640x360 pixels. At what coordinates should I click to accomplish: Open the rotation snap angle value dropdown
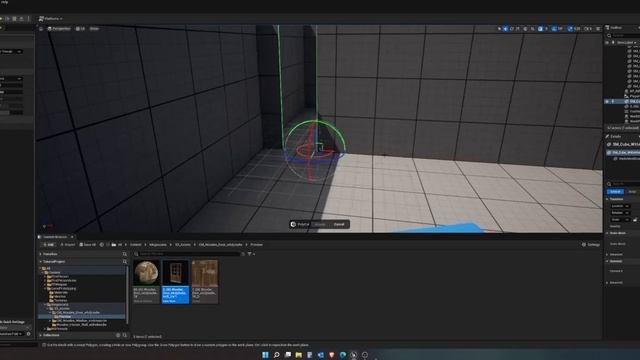click(x=560, y=29)
